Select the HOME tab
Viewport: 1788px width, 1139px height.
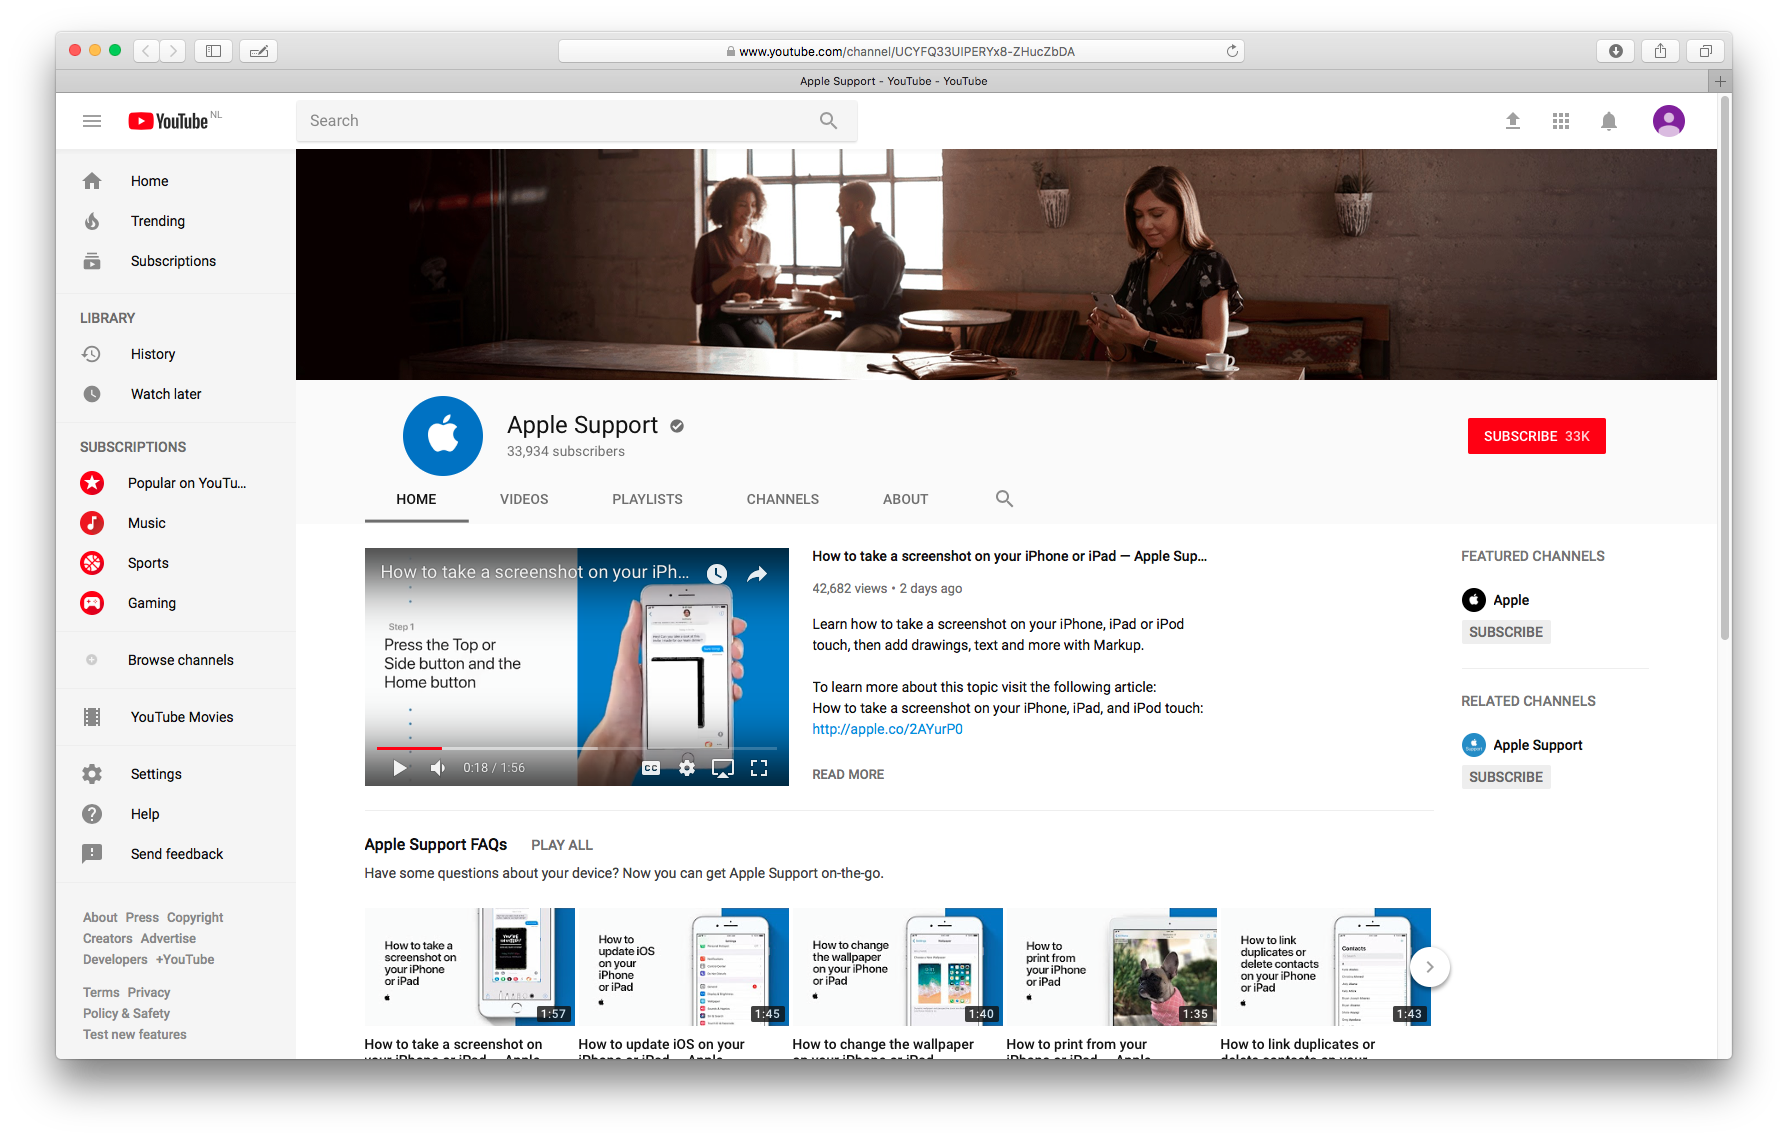pyautogui.click(x=416, y=499)
